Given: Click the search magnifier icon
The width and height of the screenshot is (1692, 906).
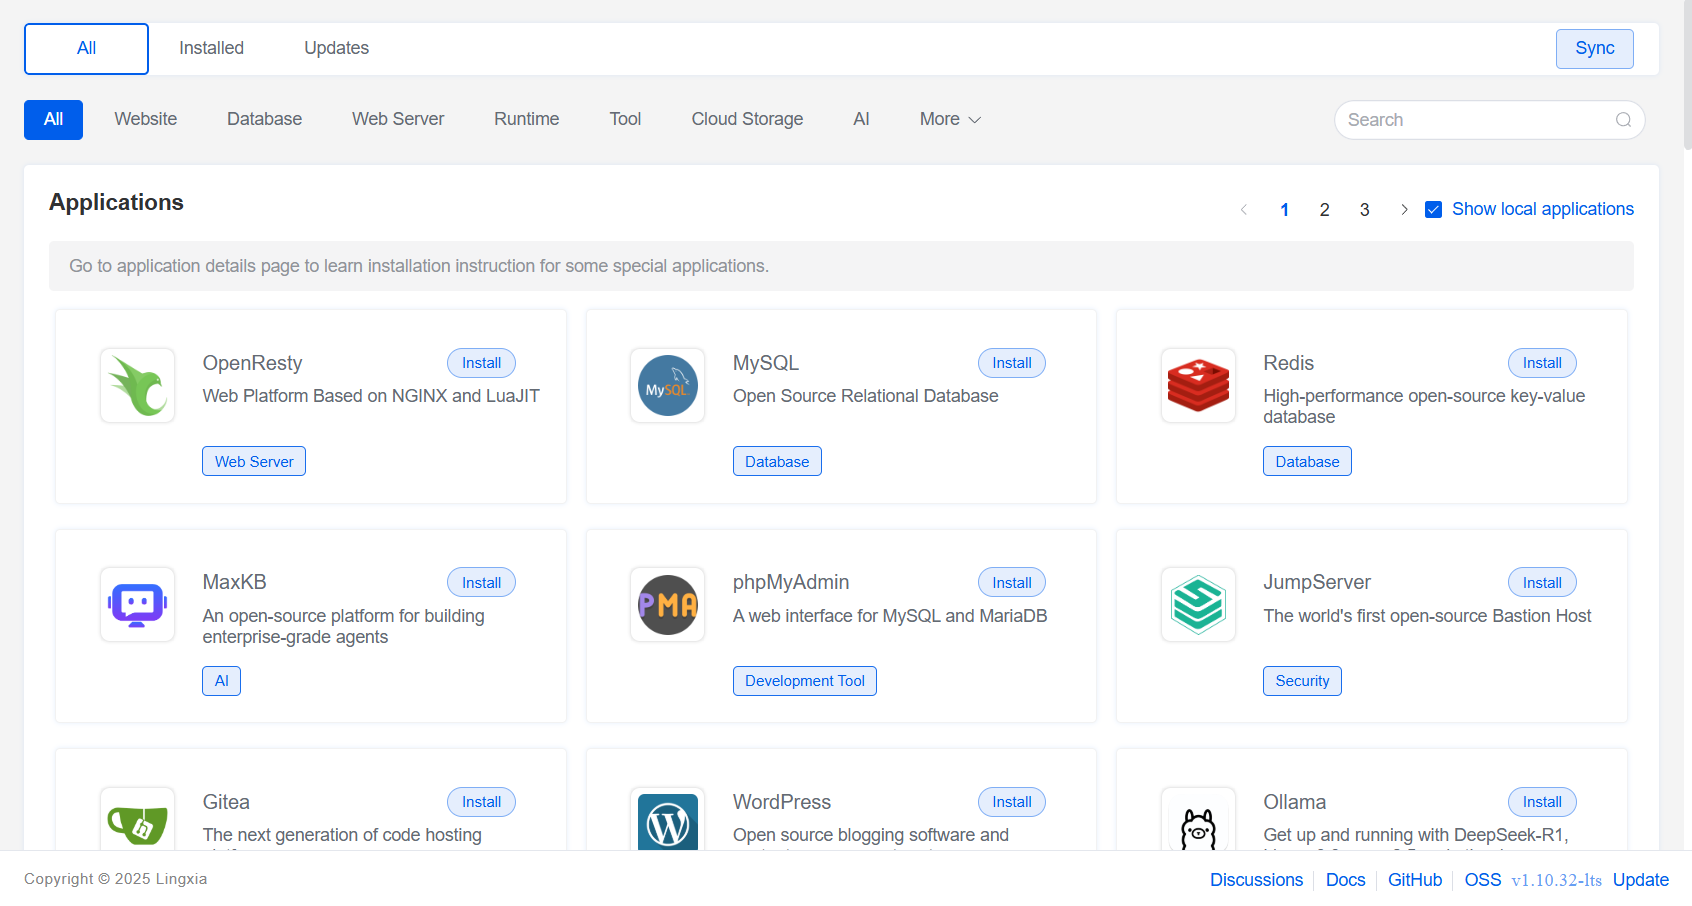Looking at the screenshot, I should pyautogui.click(x=1623, y=120).
